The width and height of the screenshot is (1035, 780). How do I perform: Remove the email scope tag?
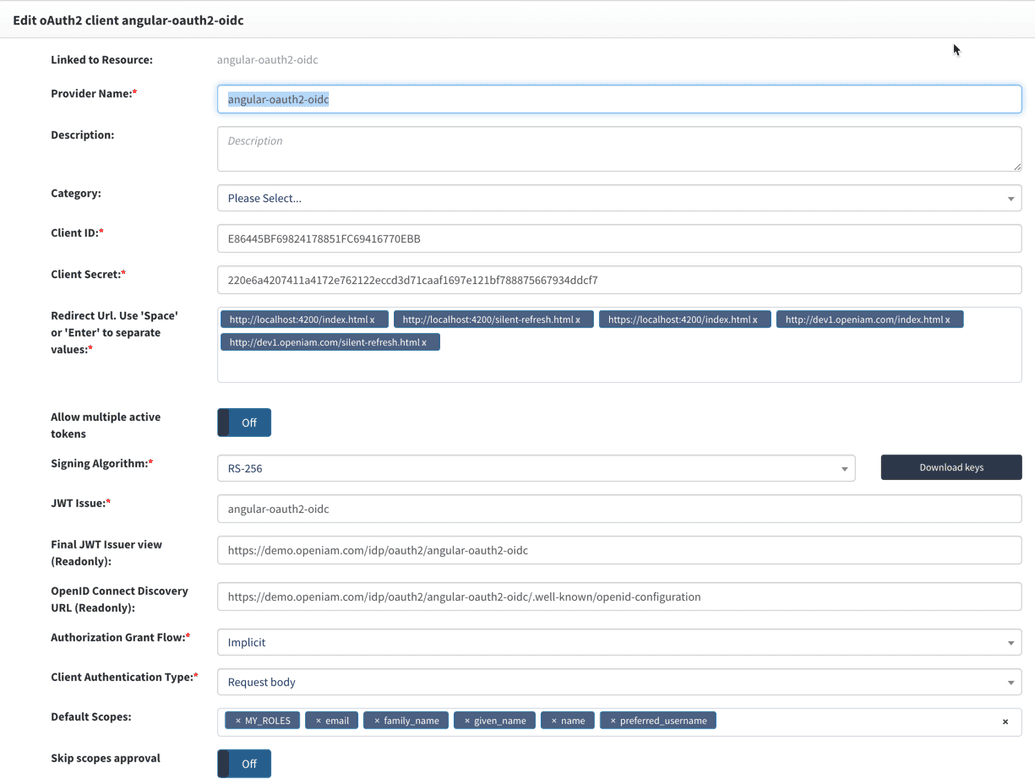coord(317,719)
